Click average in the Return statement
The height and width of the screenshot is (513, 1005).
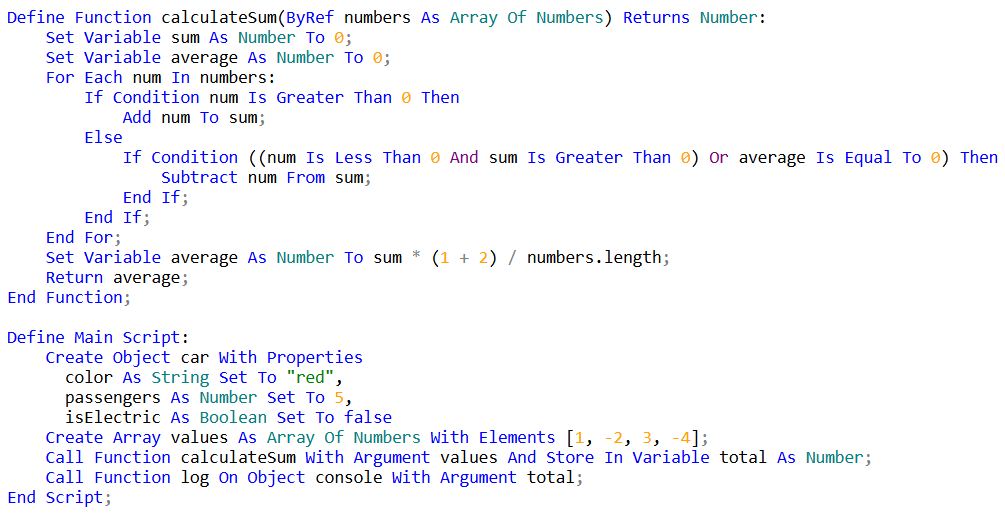[147, 277]
